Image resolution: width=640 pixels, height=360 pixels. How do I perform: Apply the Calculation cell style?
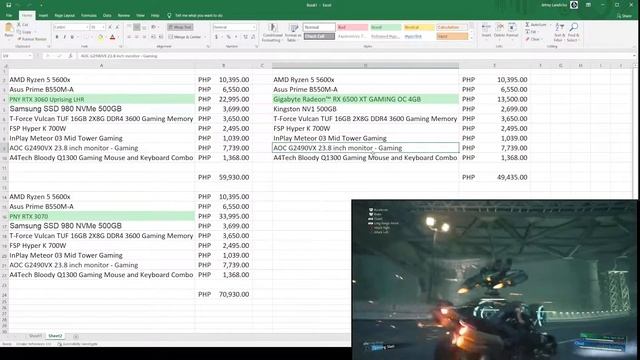[x=451, y=27]
